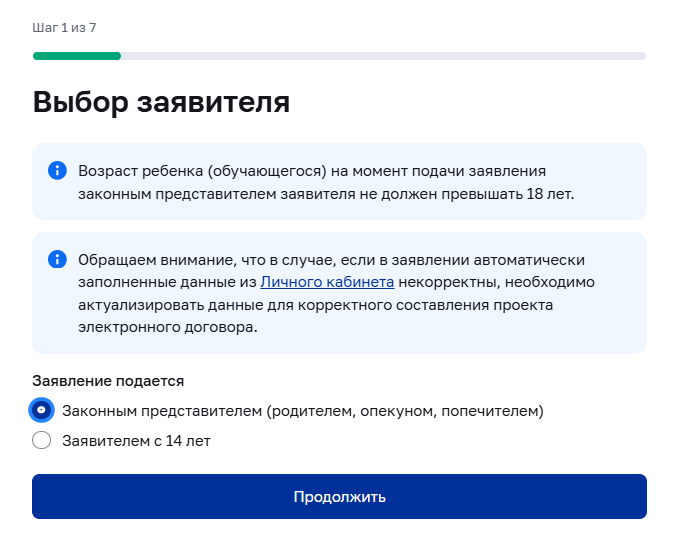This screenshot has height=548, width=675.
Task: Select the legal representative (Законным представителем) radio option
Action: pos(41,410)
